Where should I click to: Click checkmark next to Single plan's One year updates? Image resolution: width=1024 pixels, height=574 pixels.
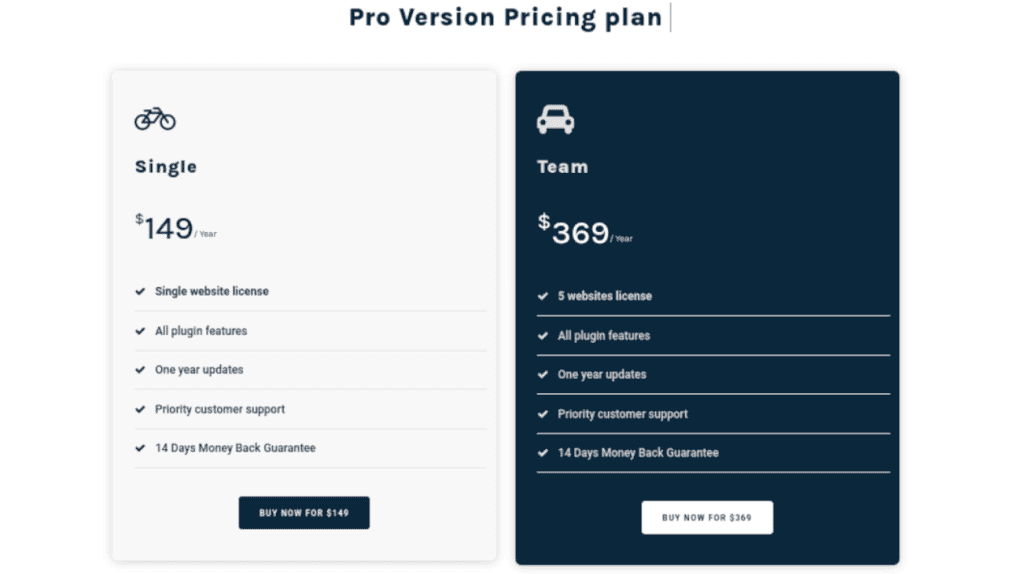[x=140, y=370]
